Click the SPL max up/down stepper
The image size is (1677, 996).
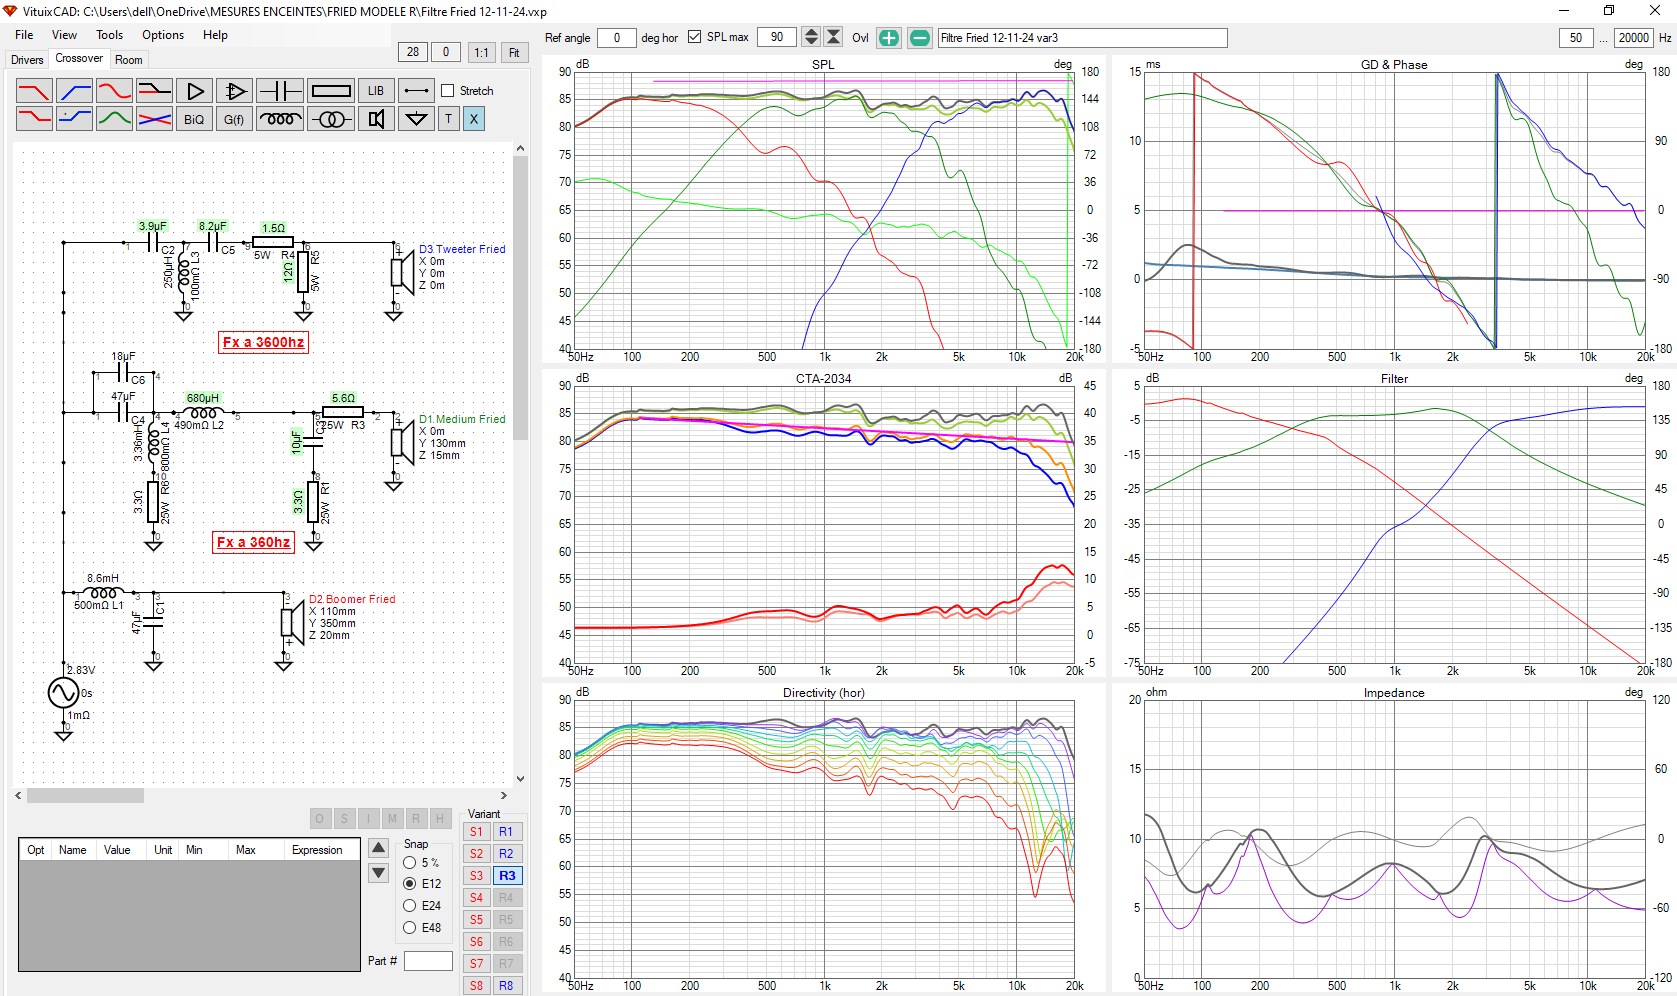click(811, 38)
